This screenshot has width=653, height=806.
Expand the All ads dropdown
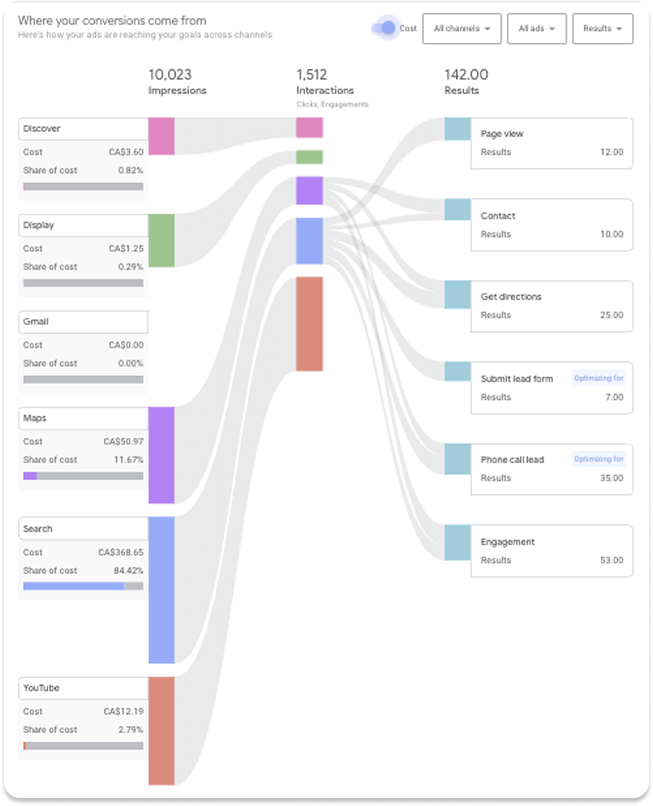[537, 29]
